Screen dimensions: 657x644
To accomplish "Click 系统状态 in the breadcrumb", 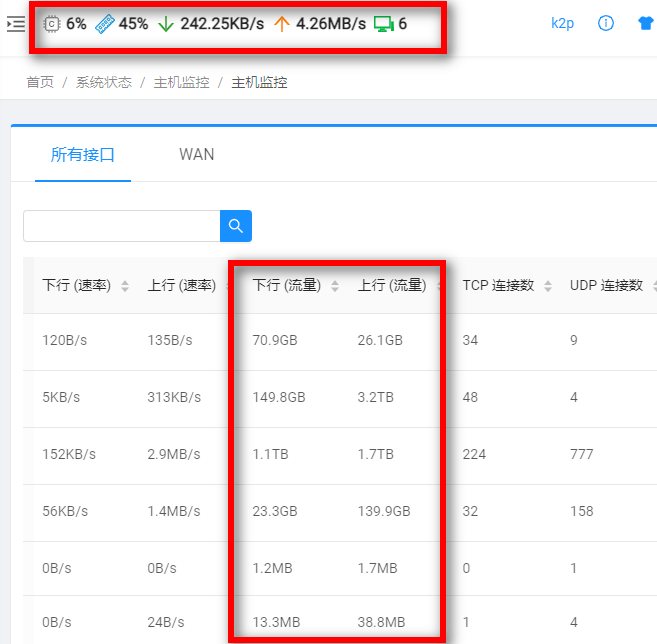I will pos(104,83).
